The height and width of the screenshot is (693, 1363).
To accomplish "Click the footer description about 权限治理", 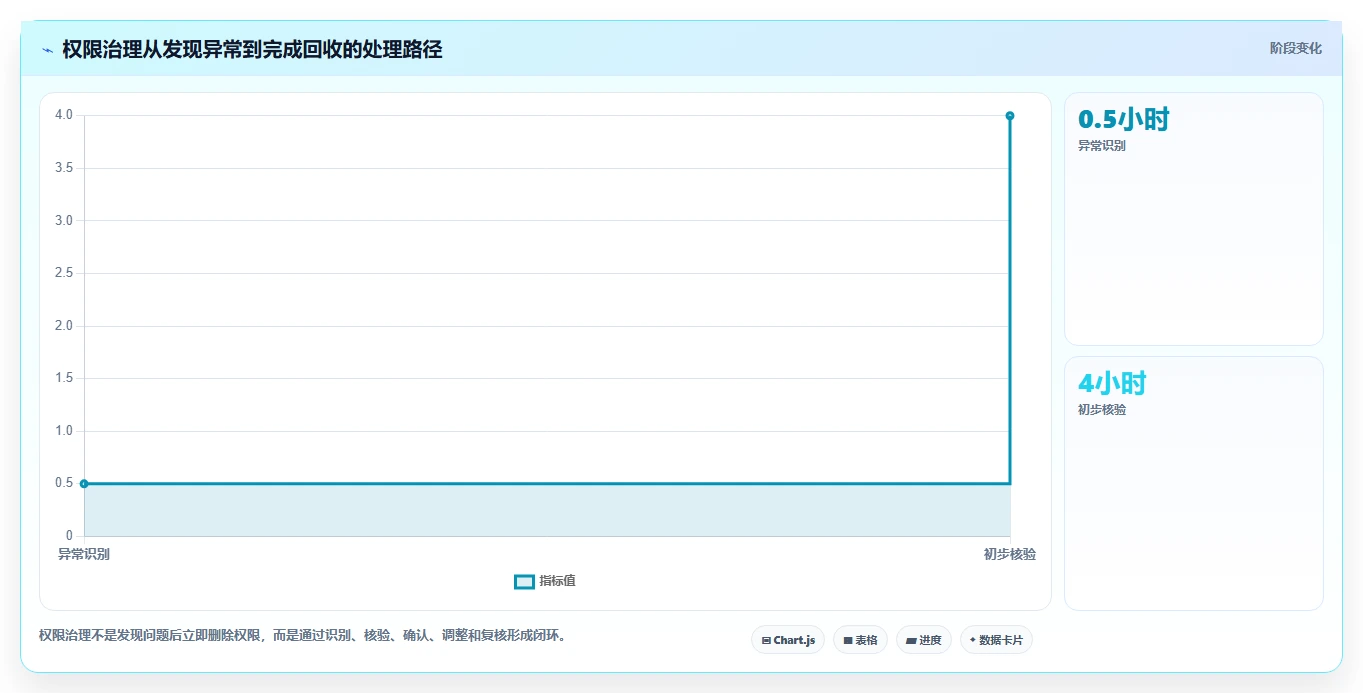I will (x=303, y=636).
